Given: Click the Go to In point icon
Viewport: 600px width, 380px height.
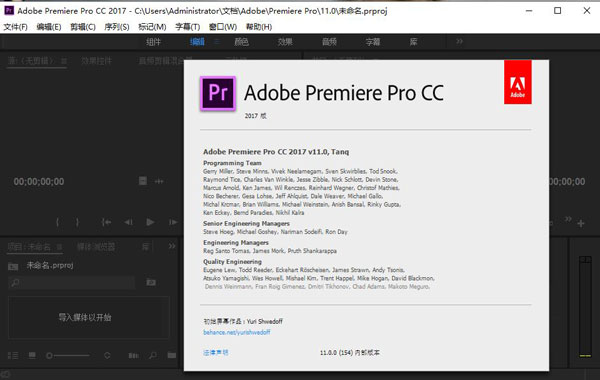Looking at the screenshot, I should 106,222.
